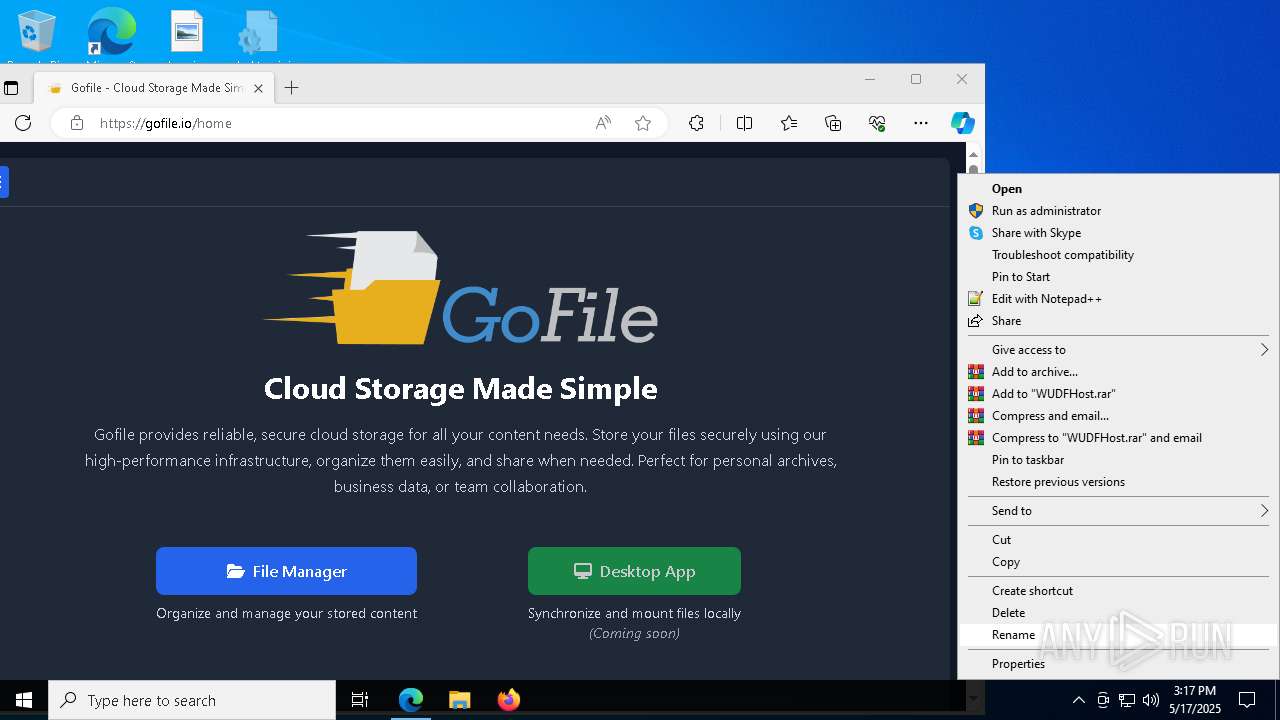This screenshot has height=720, width=1280.
Task: Open the Windows Start menu
Action: tap(24, 700)
